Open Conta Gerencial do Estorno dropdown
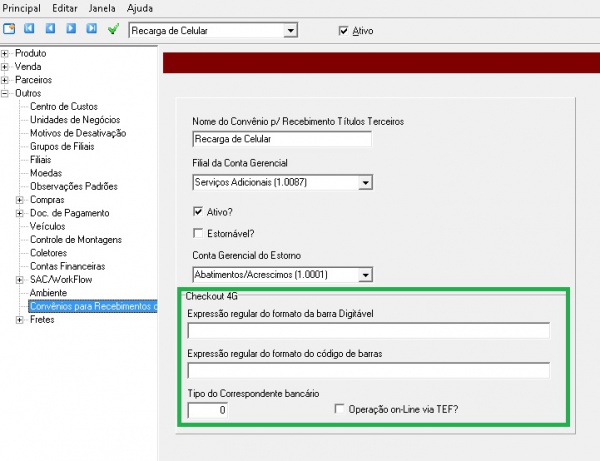Screen dimensions: 600x461 coord(365,274)
